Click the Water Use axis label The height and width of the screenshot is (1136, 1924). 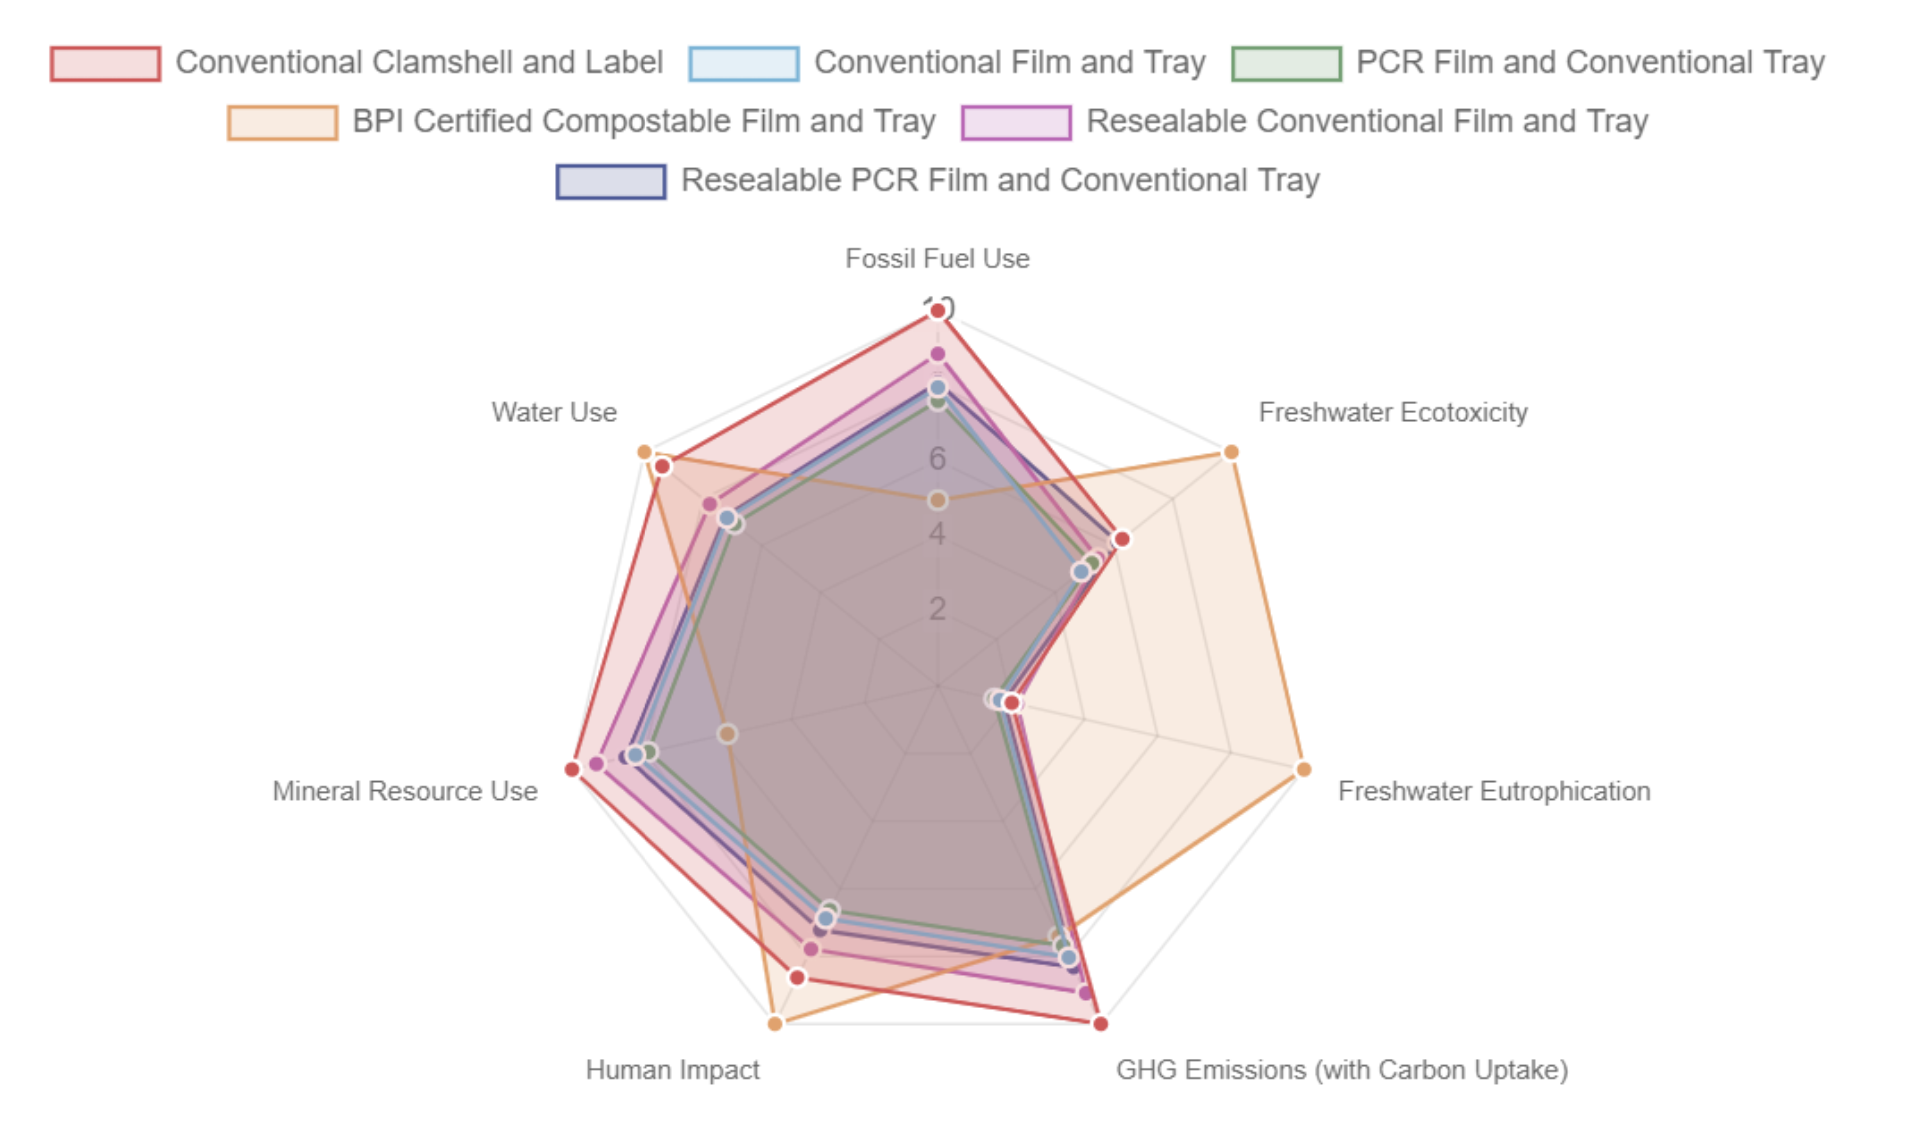(554, 413)
